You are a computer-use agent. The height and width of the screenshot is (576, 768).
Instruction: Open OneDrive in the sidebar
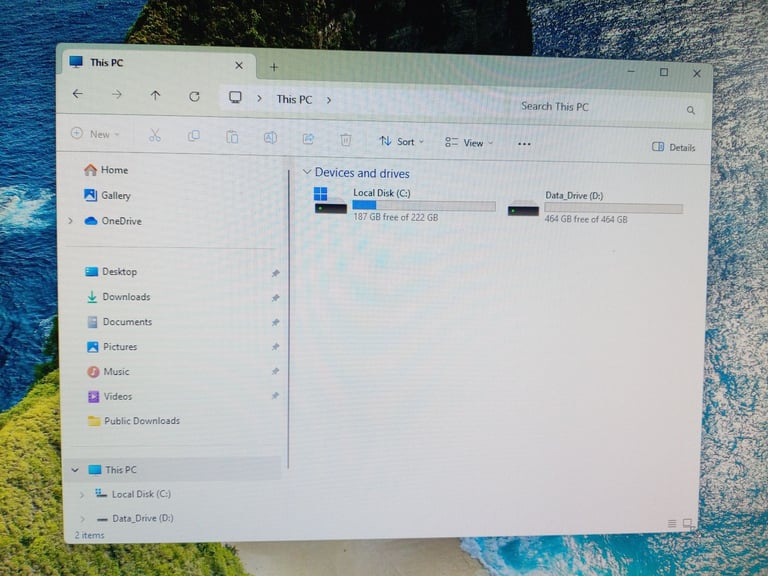[113, 221]
